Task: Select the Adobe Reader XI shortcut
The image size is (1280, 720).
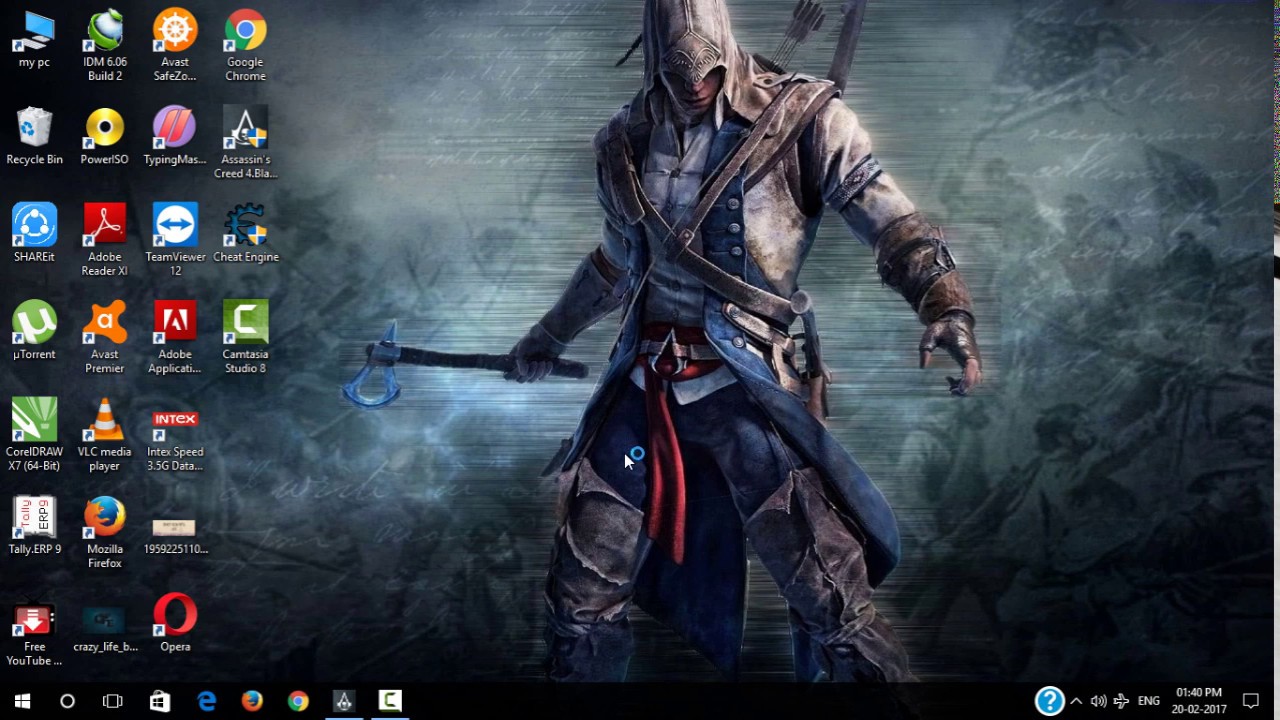Action: (x=105, y=241)
